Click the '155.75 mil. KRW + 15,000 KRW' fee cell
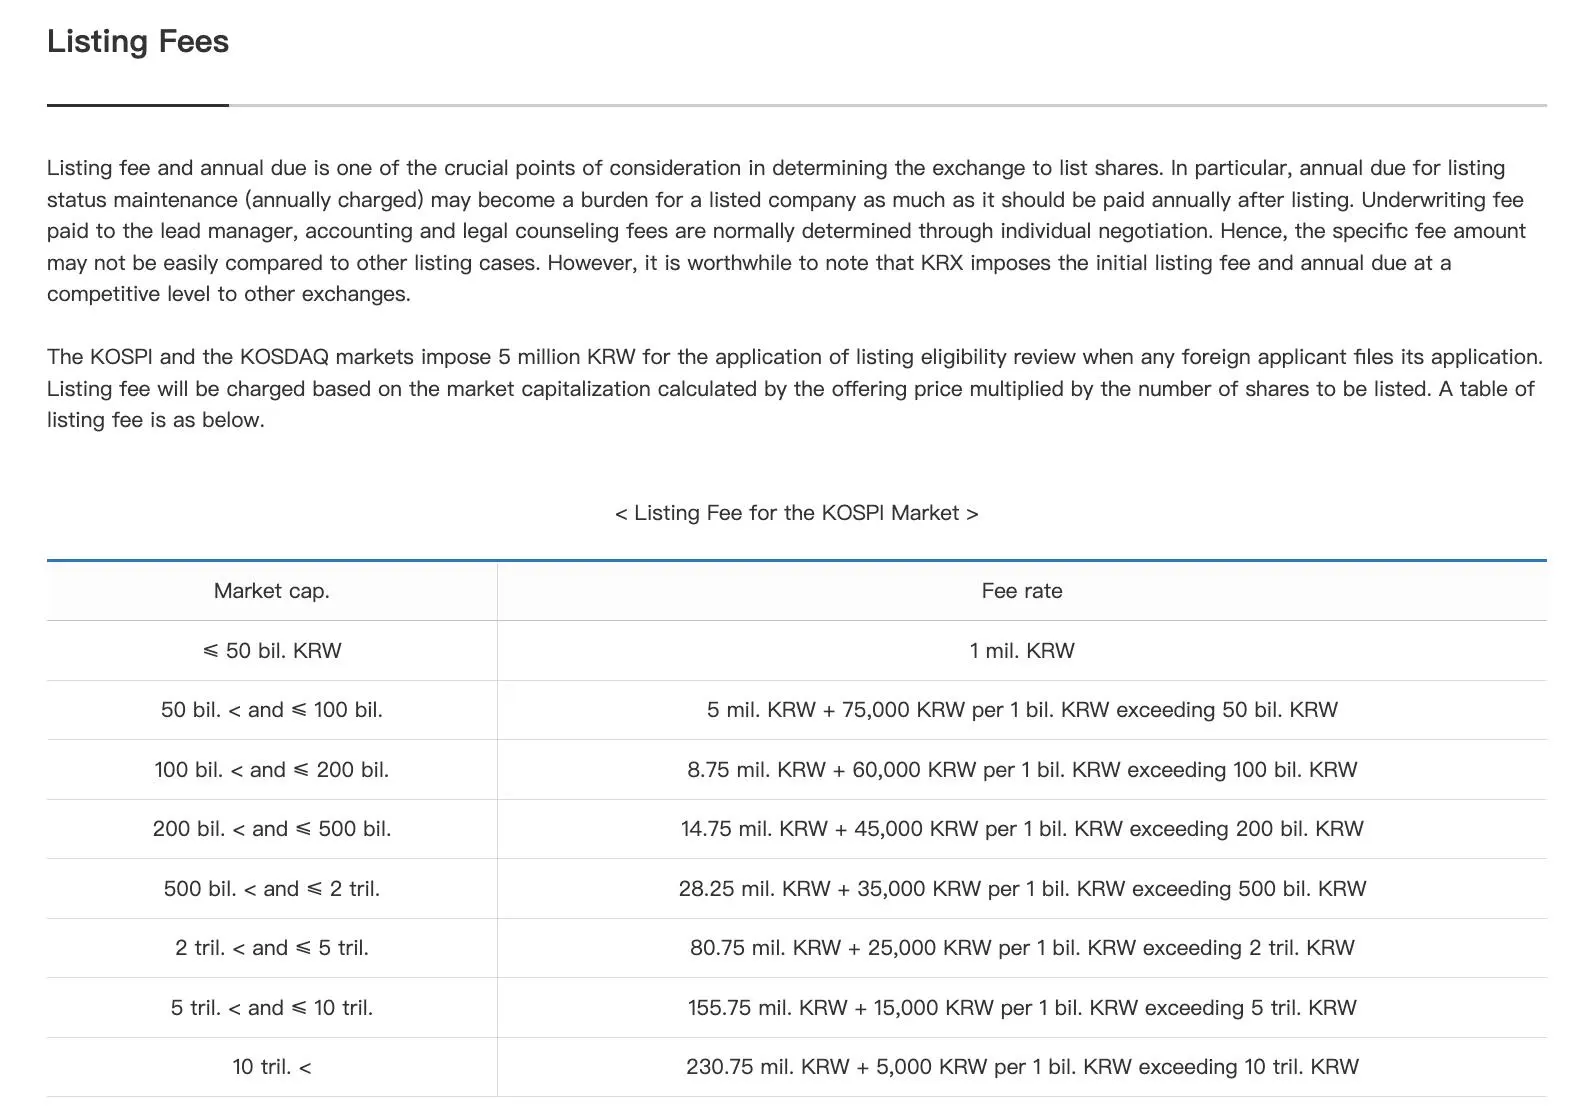Image resolution: width=1594 pixels, height=1116 pixels. click(x=1022, y=1008)
